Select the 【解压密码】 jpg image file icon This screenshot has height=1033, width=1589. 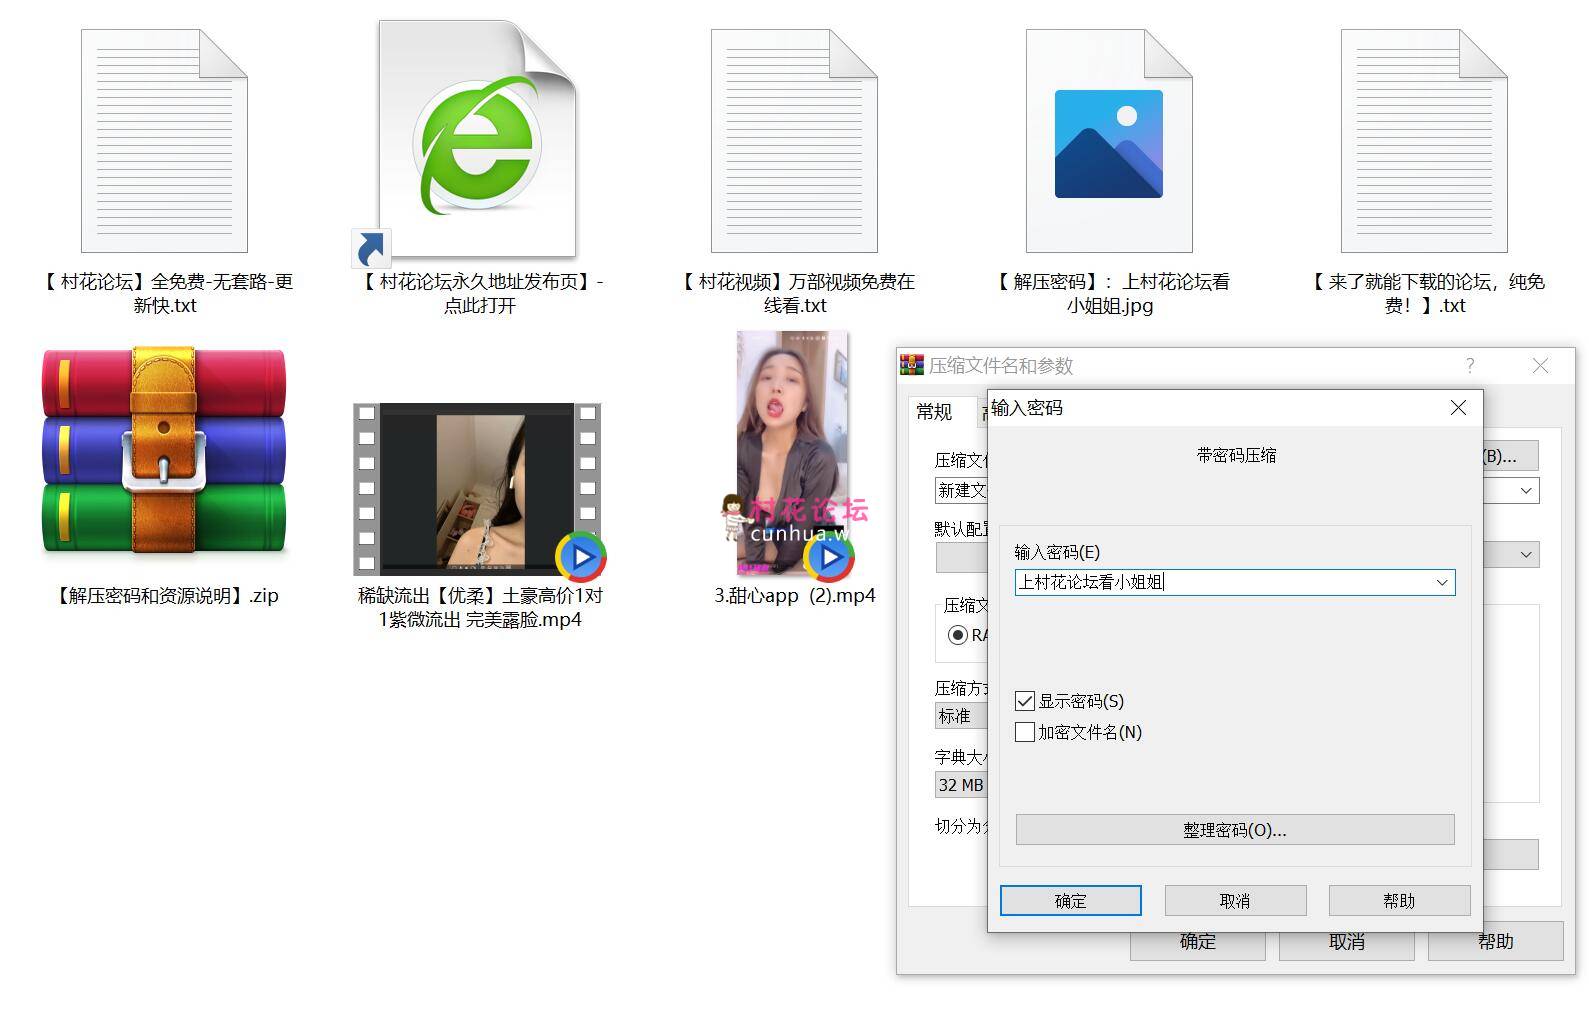[x=1109, y=141]
